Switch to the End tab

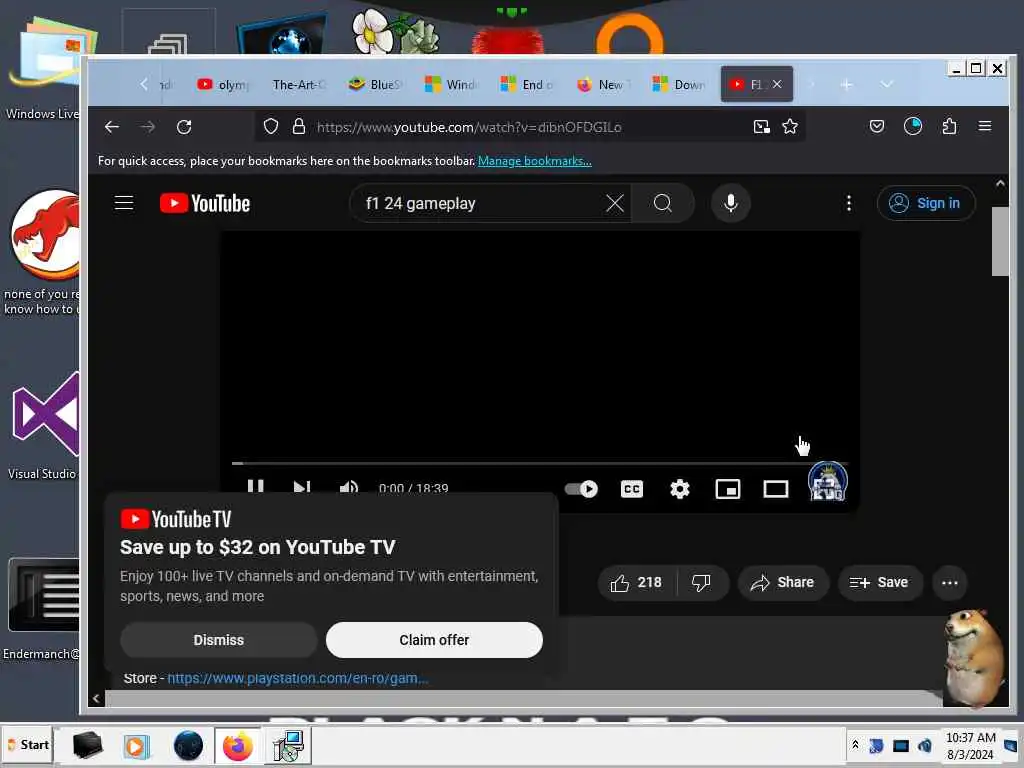526,84
